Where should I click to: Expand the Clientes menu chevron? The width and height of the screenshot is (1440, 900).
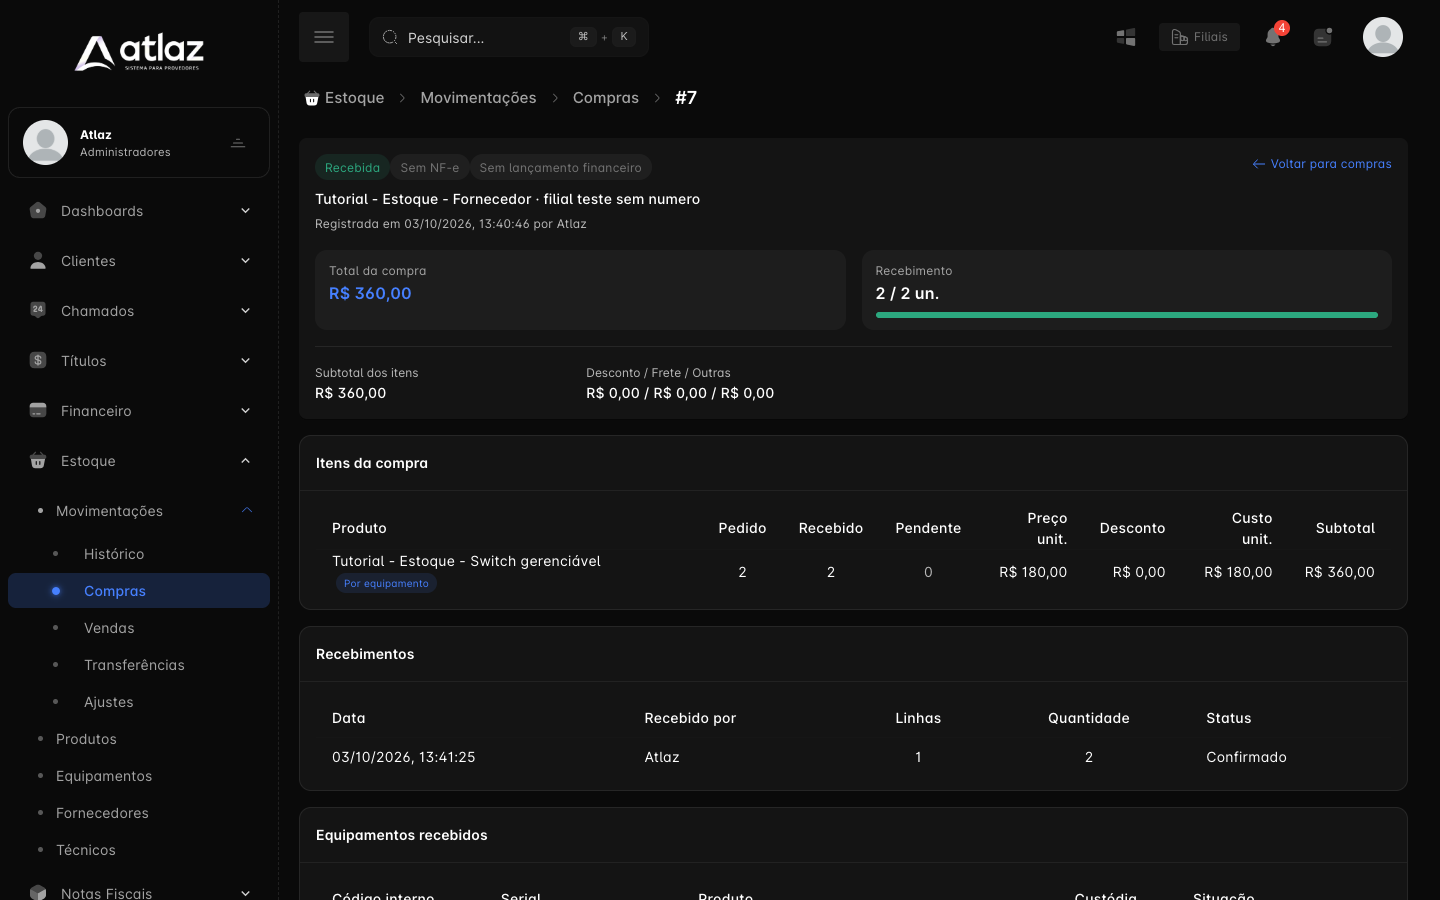[x=245, y=261]
